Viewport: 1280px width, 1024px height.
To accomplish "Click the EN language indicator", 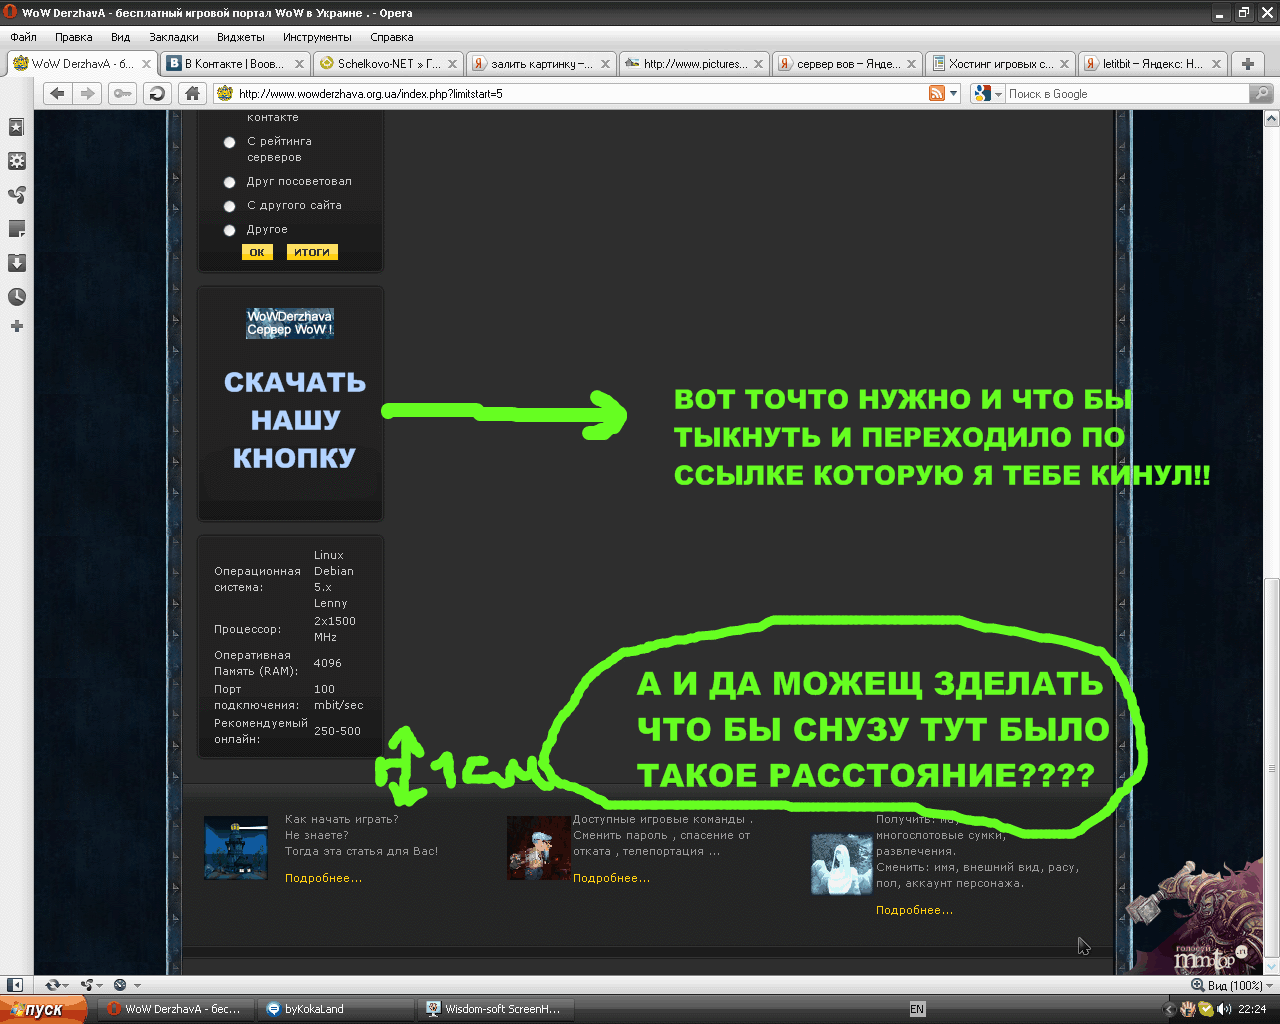I will coord(917,1009).
